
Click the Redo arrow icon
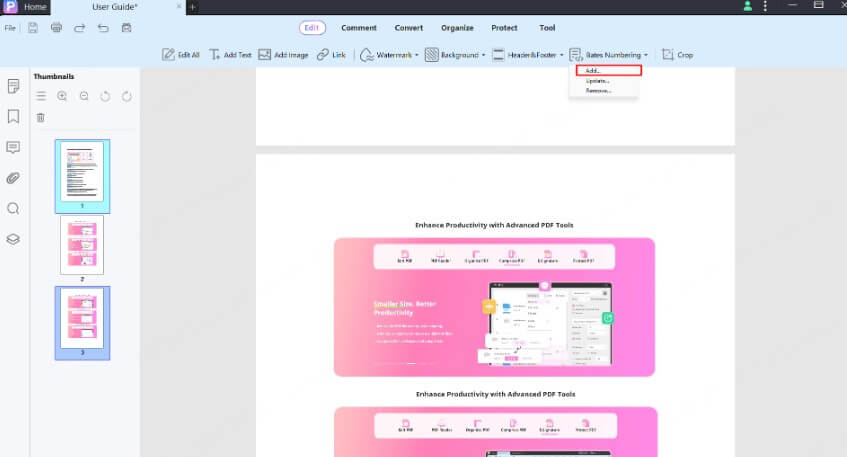[x=79, y=28]
